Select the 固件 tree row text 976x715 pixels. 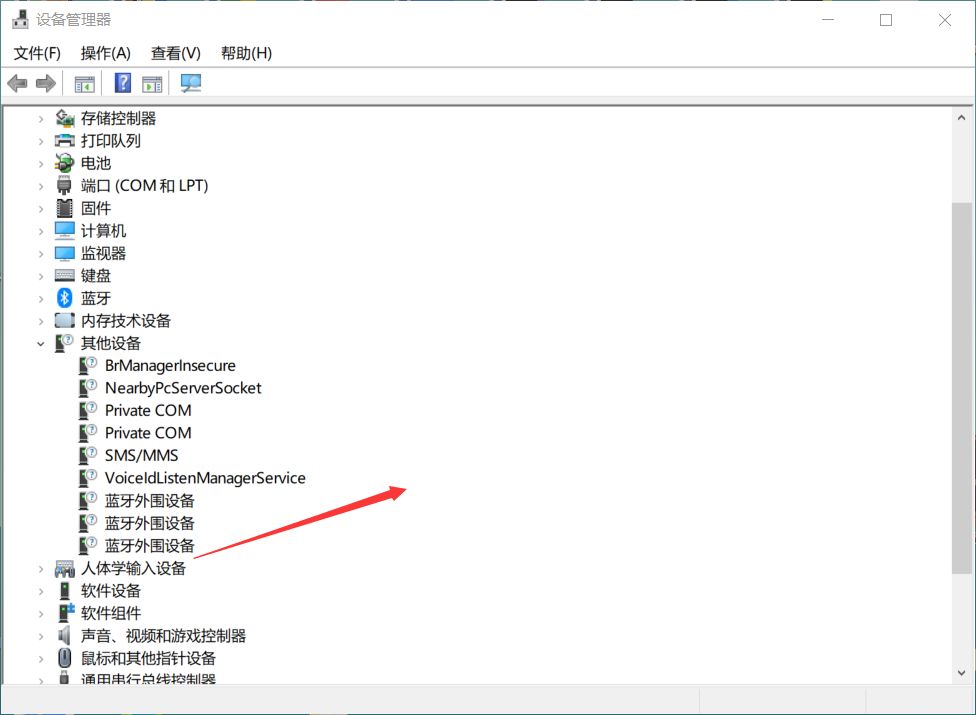click(x=96, y=208)
